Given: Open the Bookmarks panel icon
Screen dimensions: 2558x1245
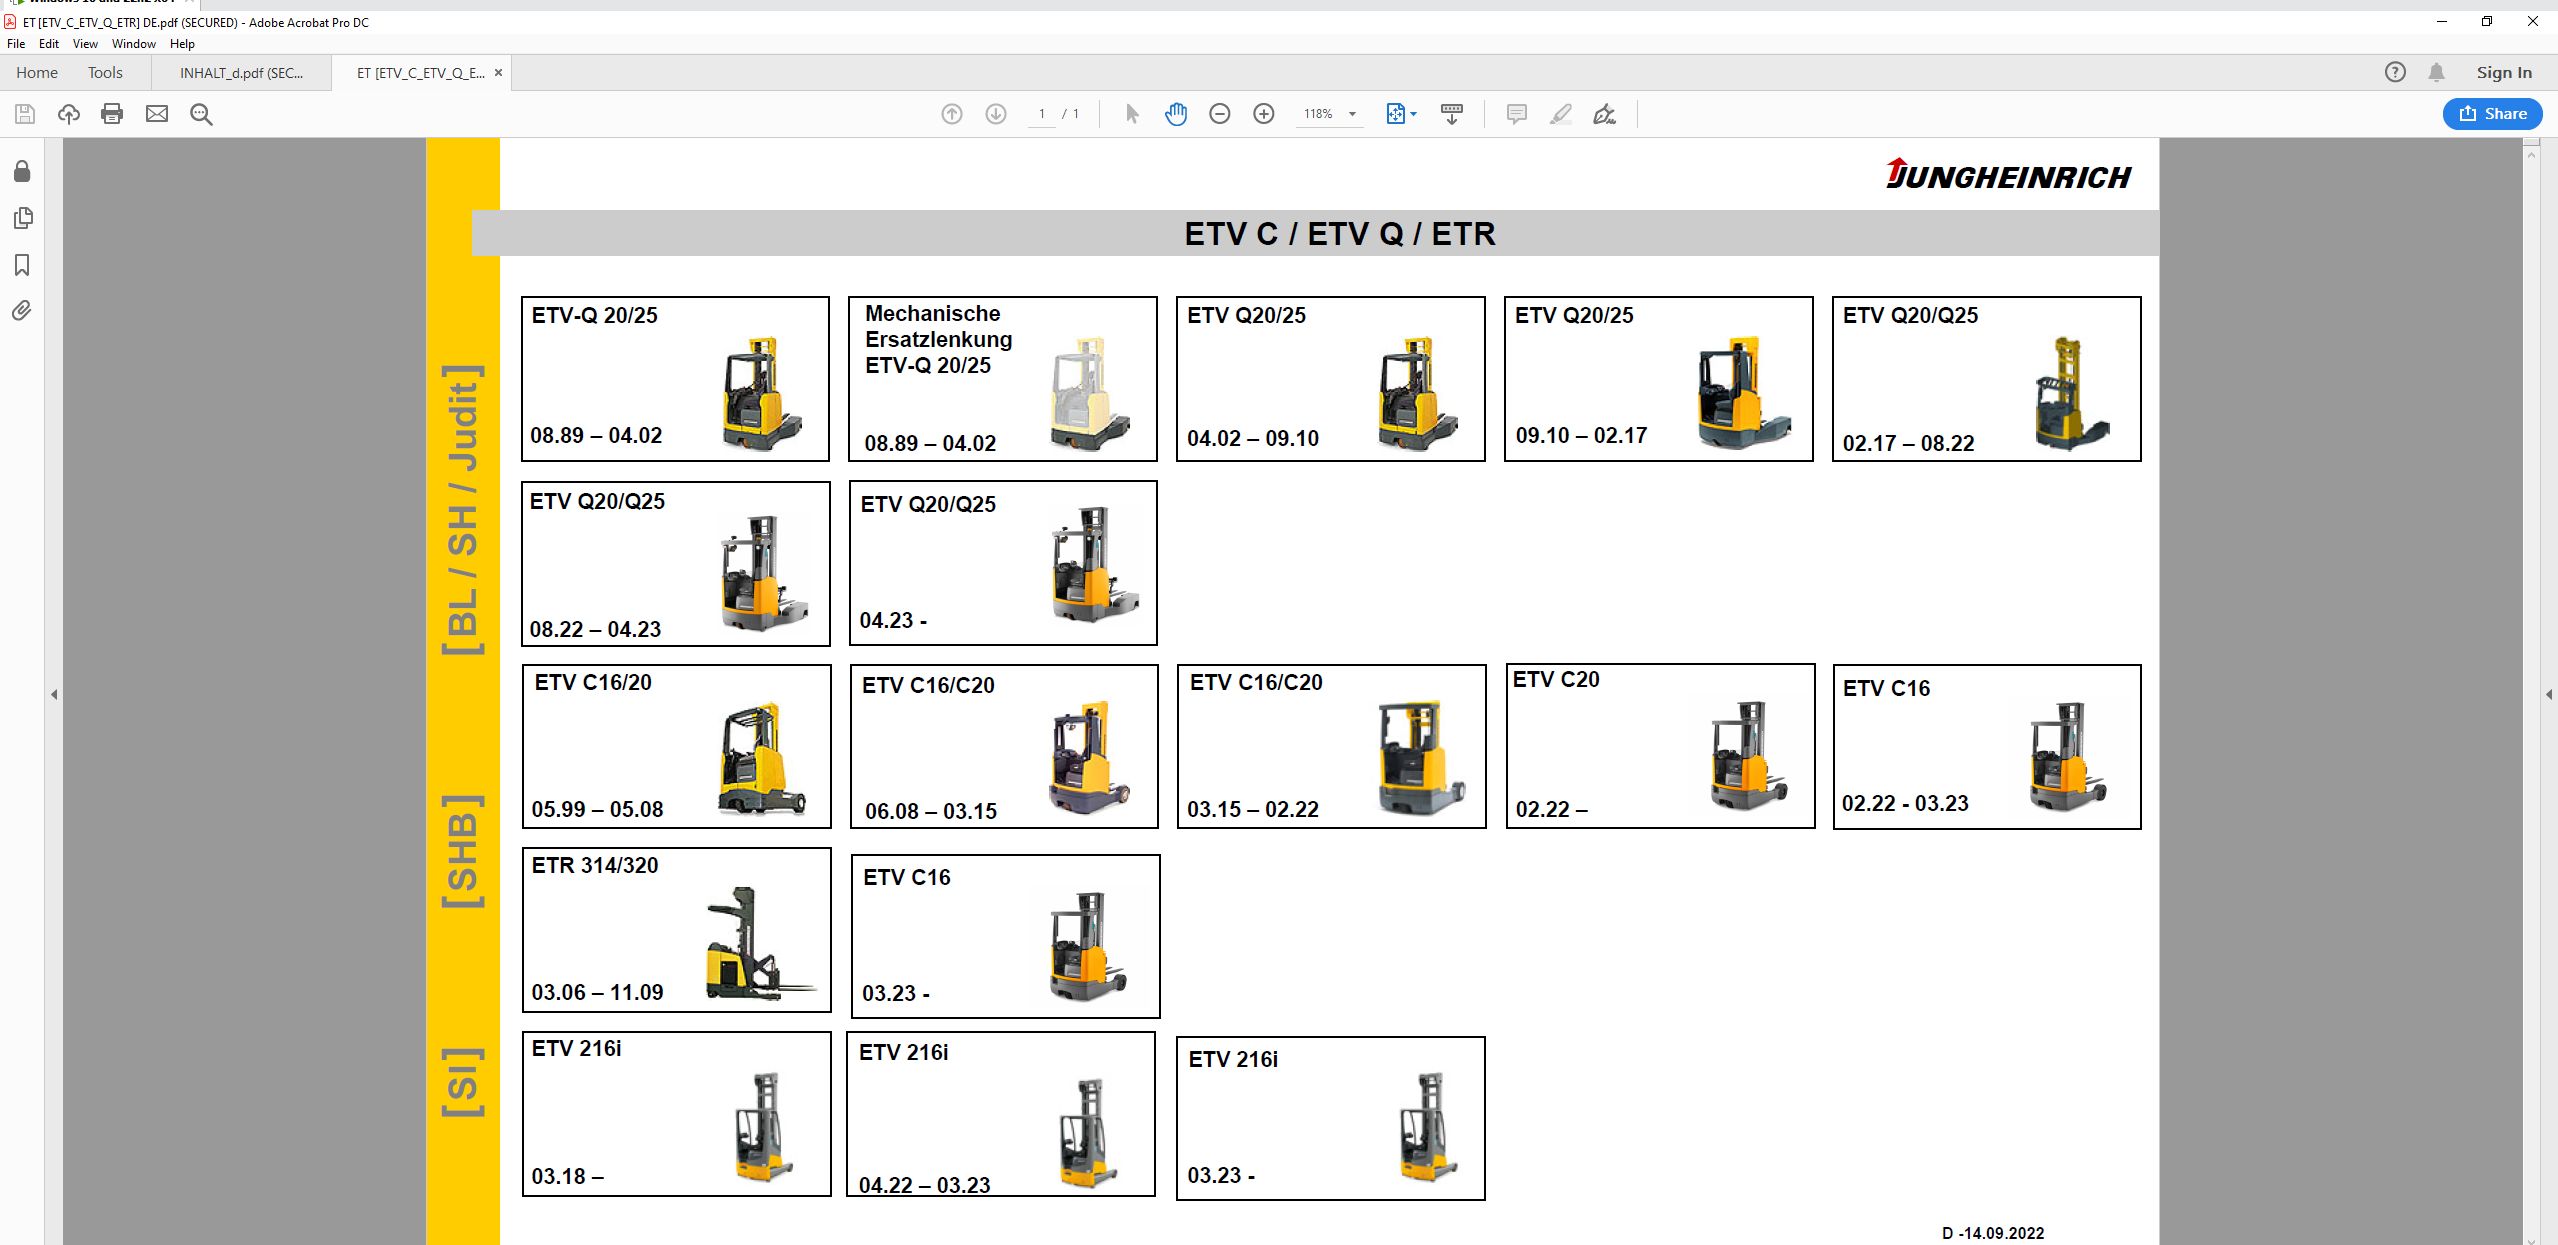Looking at the screenshot, I should pos(22,265).
